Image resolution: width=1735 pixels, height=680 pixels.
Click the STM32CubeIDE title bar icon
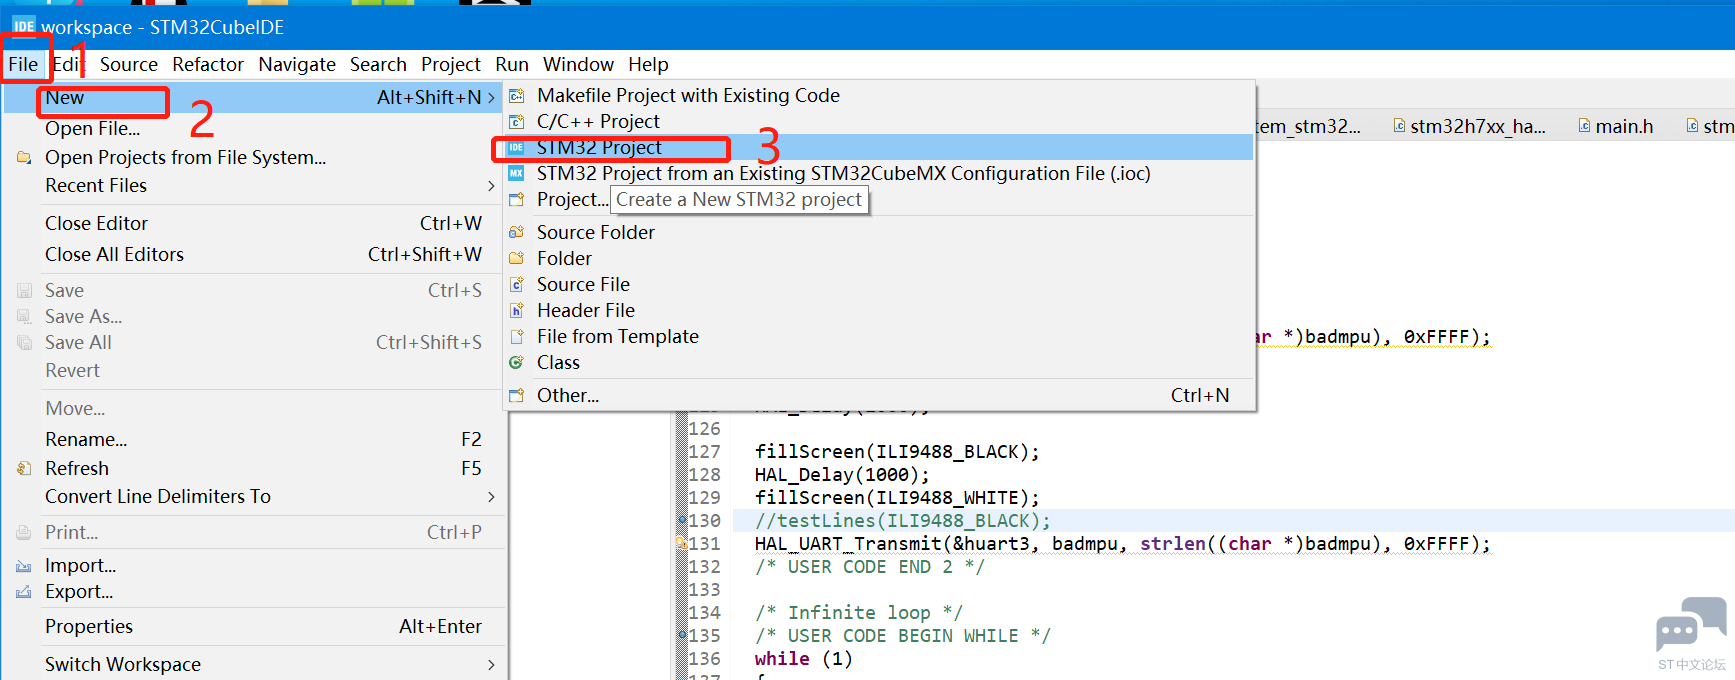(23, 26)
